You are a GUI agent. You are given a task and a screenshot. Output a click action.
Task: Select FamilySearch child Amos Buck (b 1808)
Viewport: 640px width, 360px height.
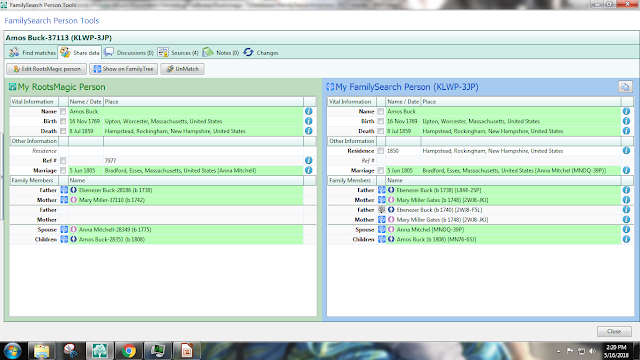(436, 239)
